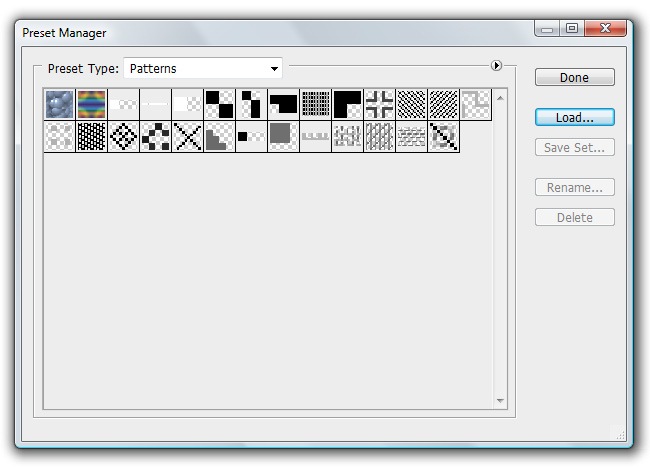This screenshot has height=468, width=650.
Task: Select the rainbow tie-dye pattern thumbnail
Action: pyautogui.click(x=91, y=104)
